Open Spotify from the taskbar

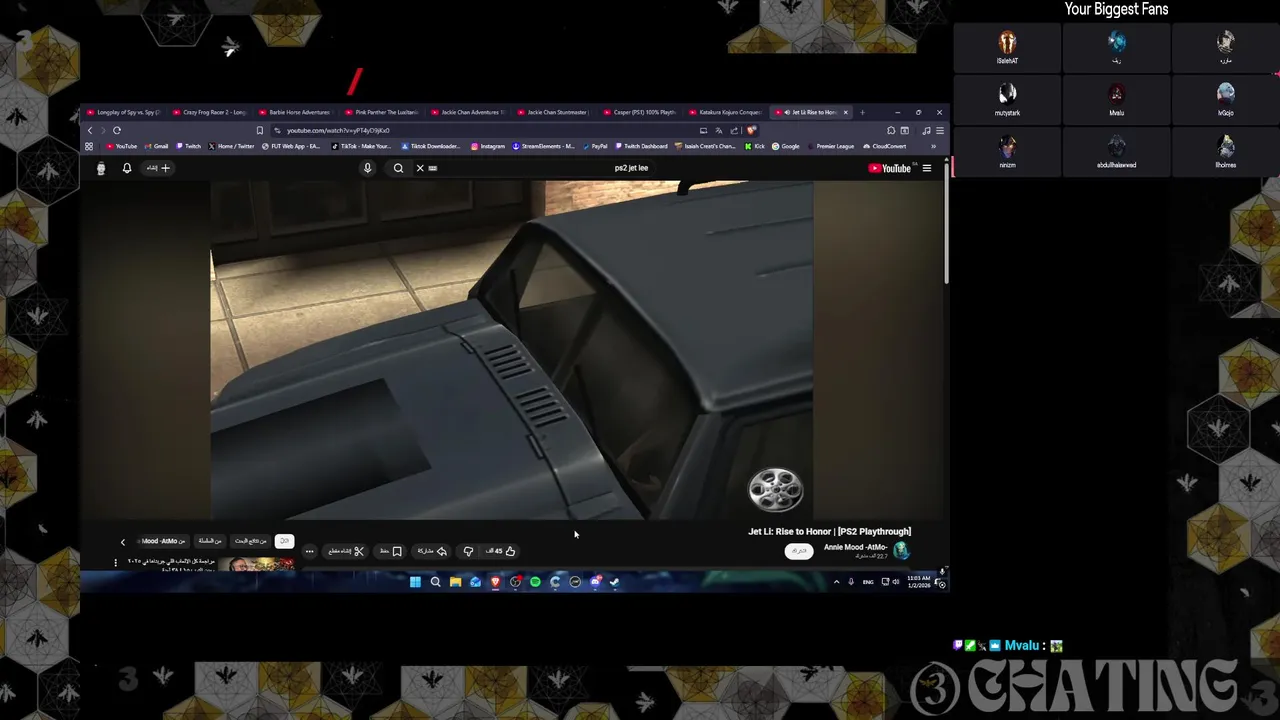tap(535, 582)
